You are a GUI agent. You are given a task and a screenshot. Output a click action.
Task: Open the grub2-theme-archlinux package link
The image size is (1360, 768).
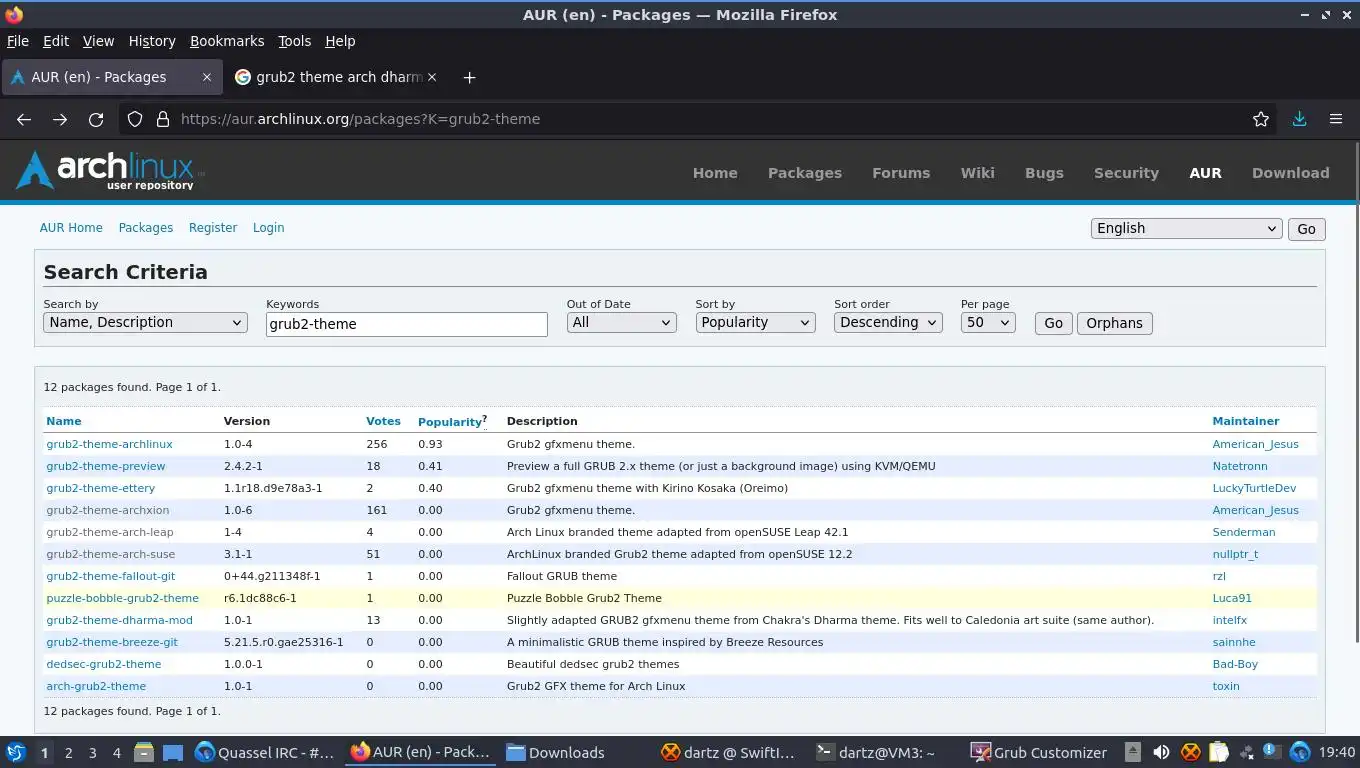coord(109,444)
